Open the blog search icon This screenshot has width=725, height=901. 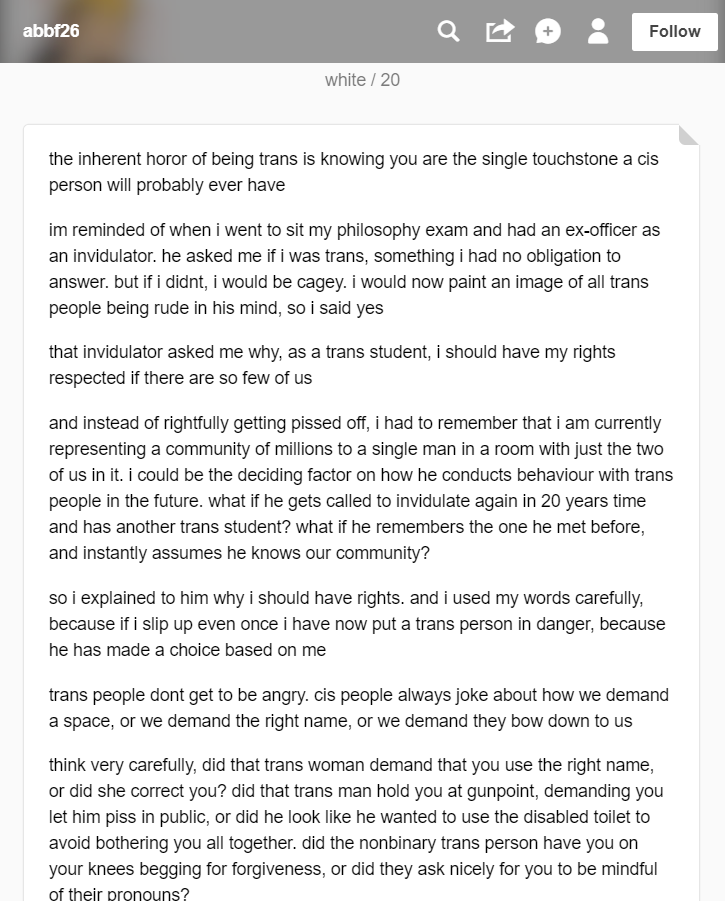[448, 31]
